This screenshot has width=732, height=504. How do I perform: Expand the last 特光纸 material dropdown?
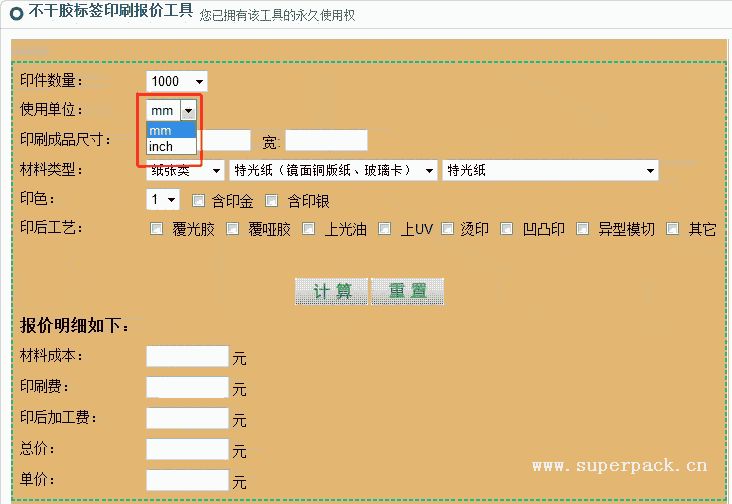click(x=550, y=170)
